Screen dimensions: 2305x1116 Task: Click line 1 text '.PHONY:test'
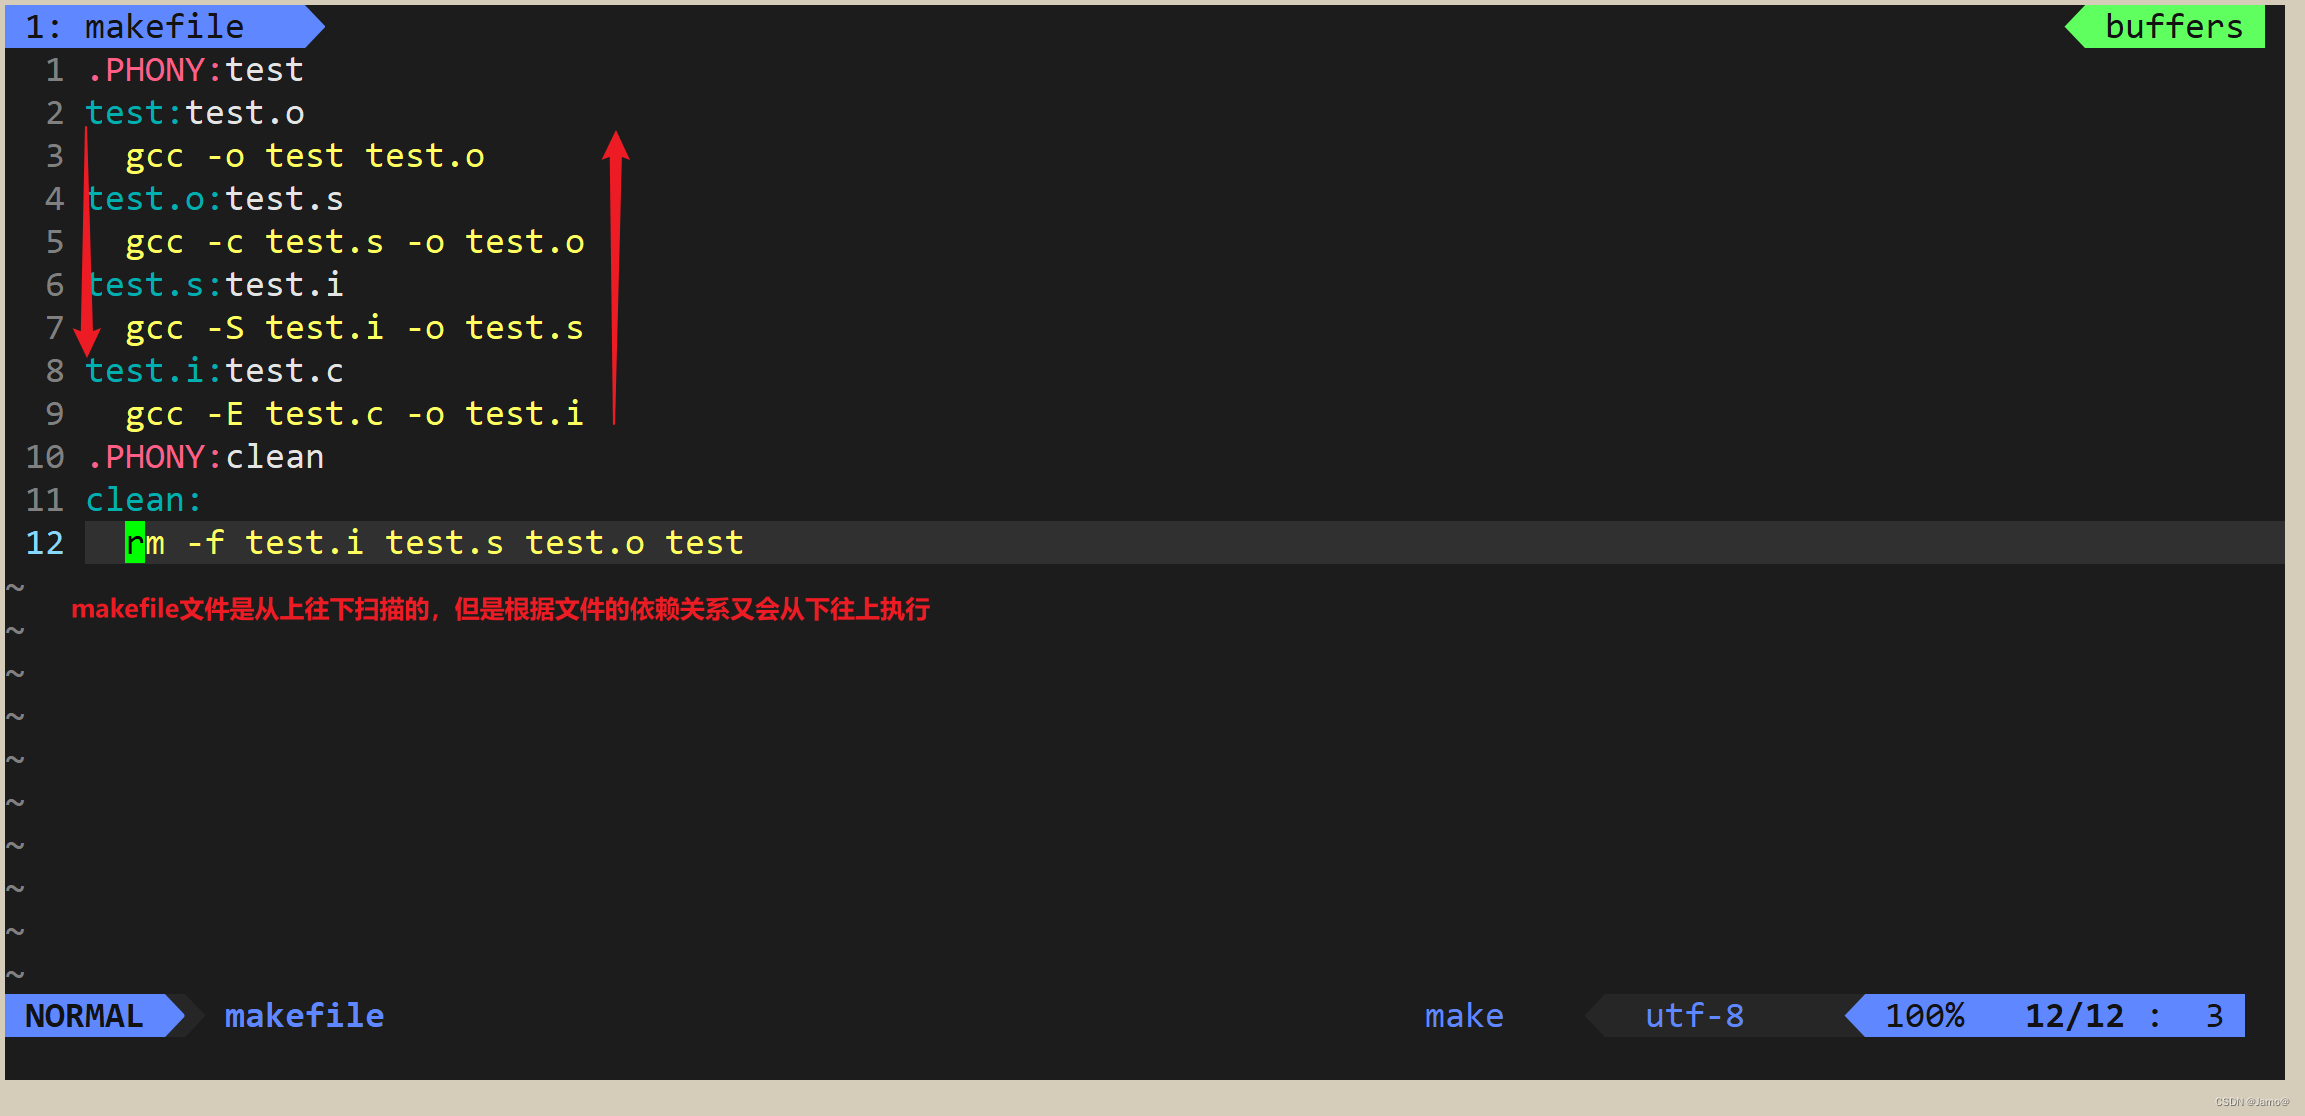(x=194, y=70)
